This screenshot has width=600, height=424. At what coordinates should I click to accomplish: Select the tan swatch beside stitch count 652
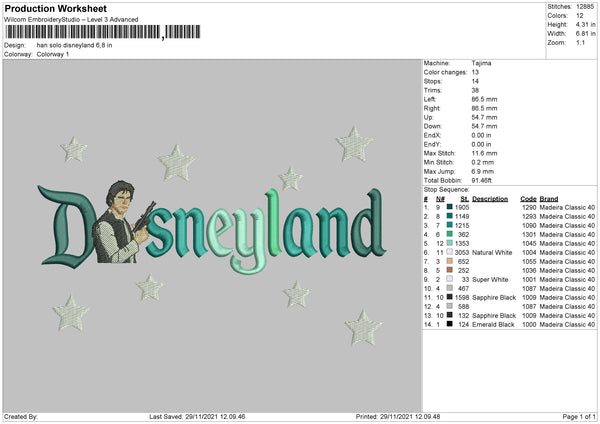[450, 261]
